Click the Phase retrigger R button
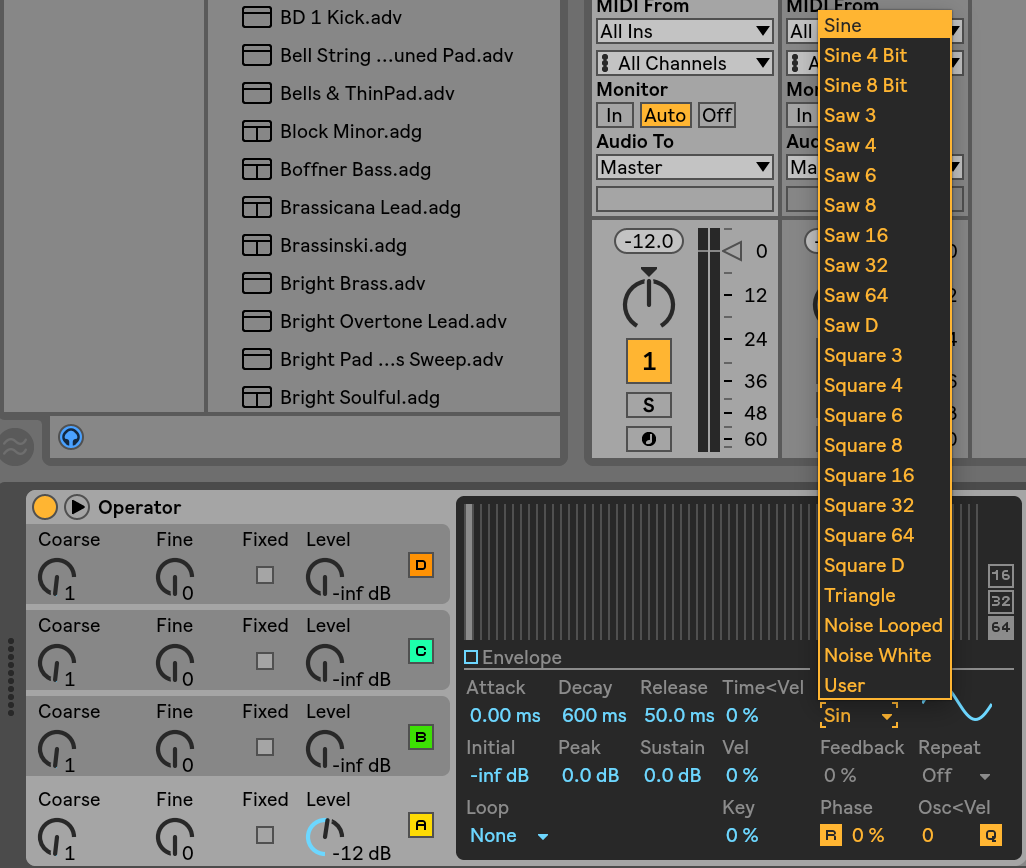 tap(831, 835)
